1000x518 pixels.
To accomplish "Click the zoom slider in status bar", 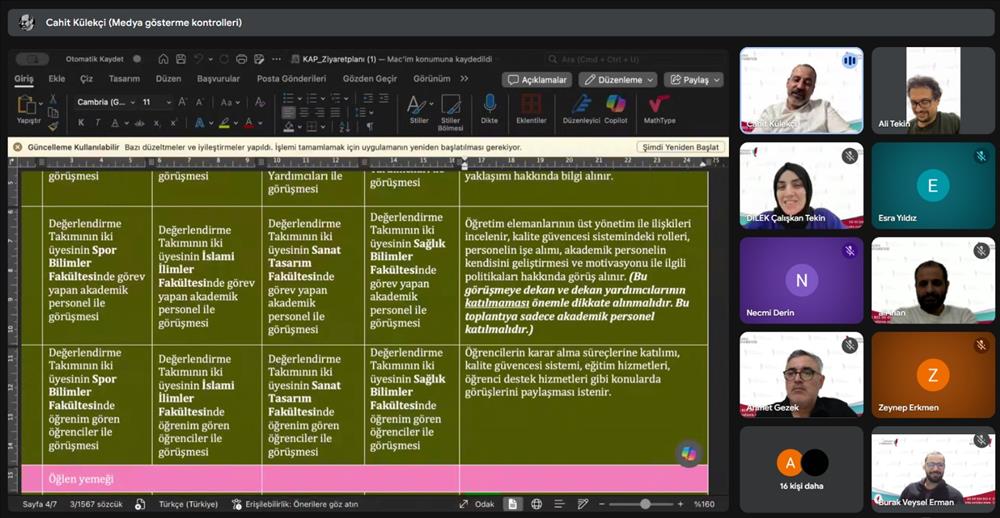I will point(645,504).
